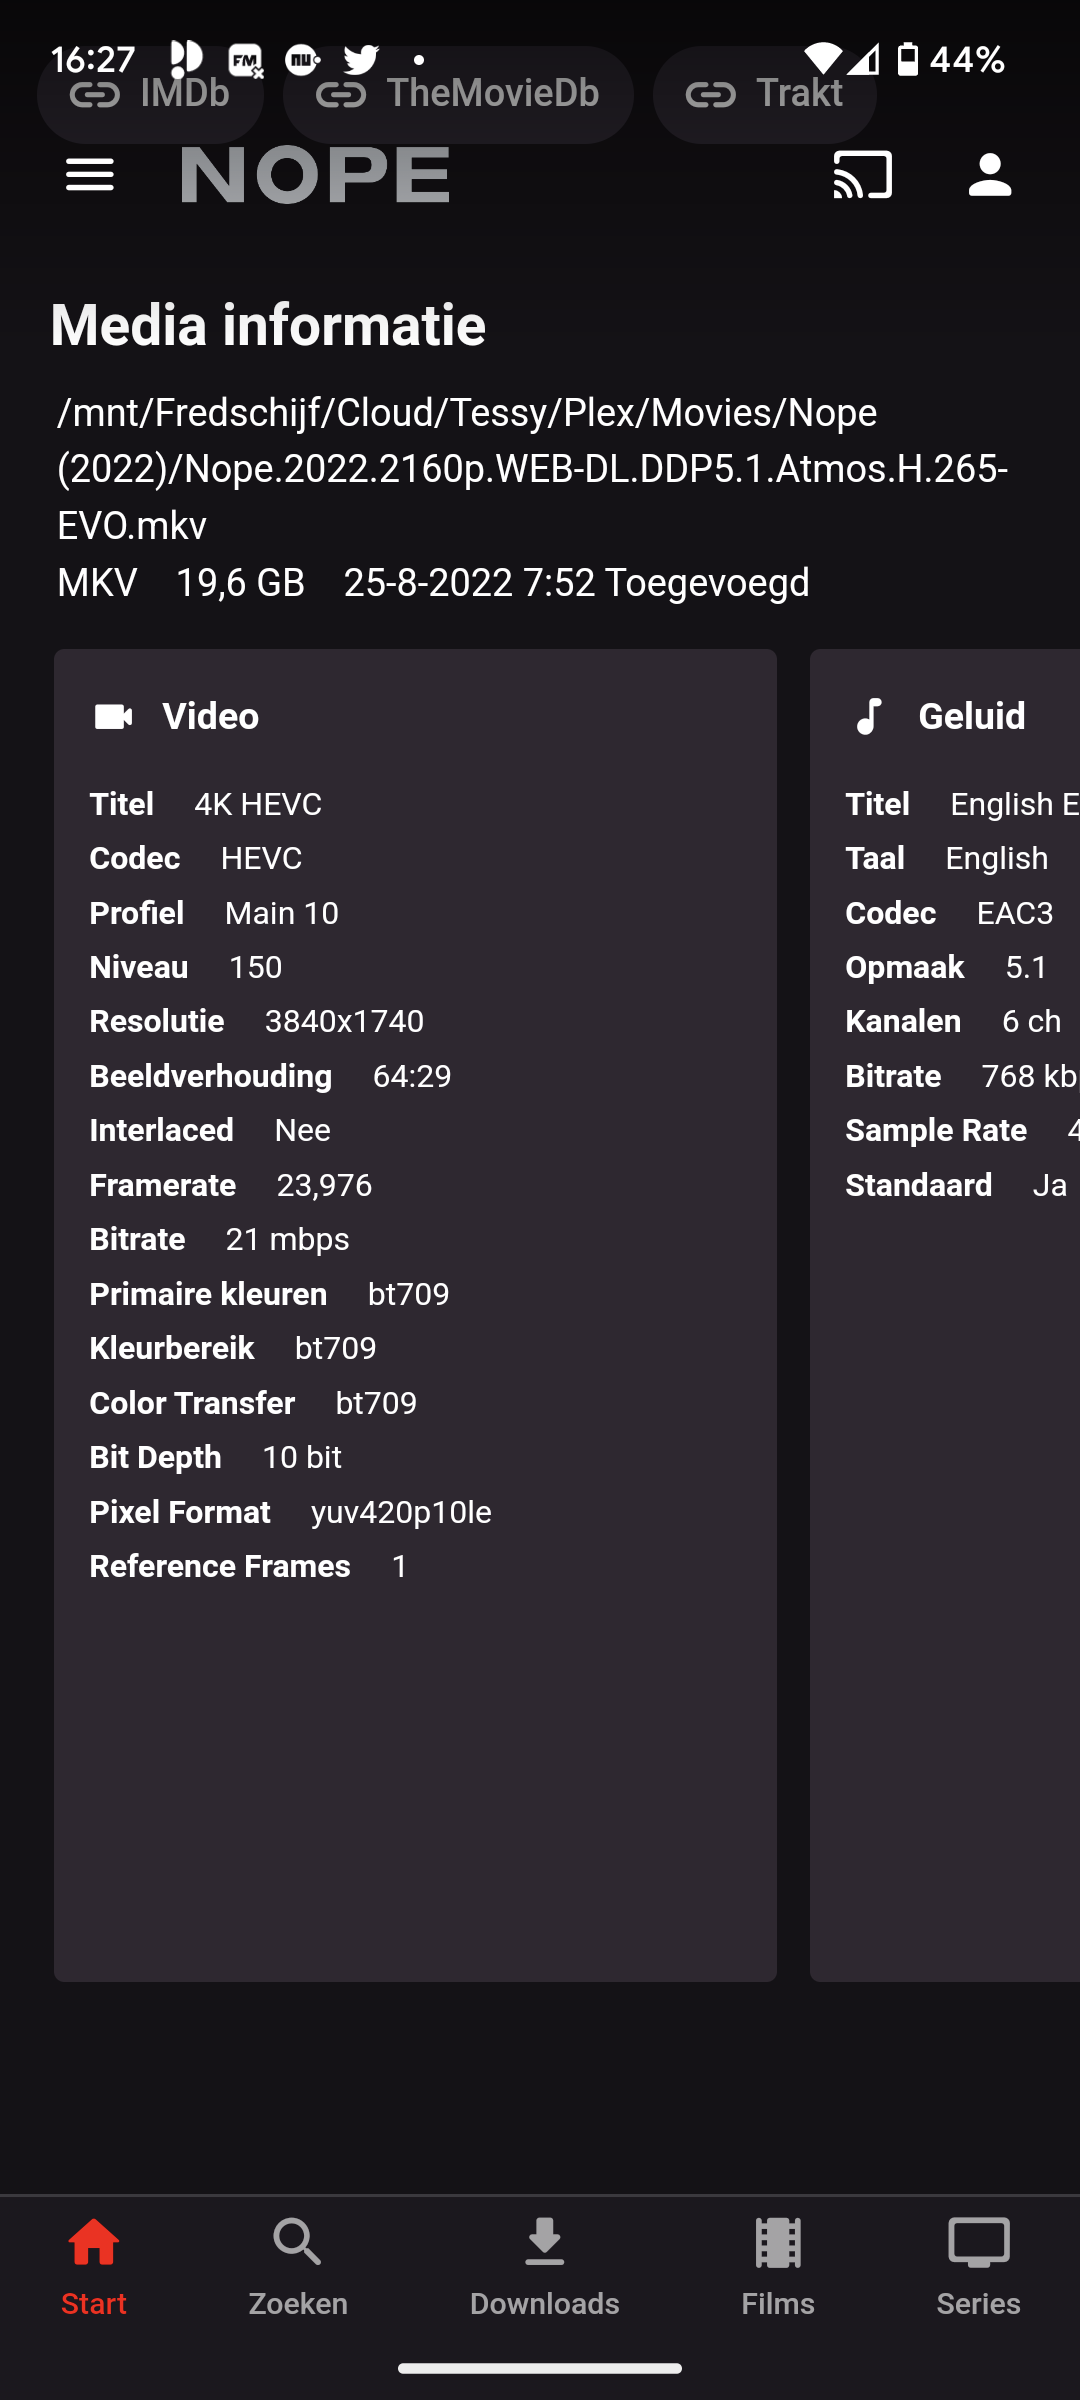Open the Series monitor icon
Viewport: 1080px width, 2400px height.
(x=978, y=2243)
